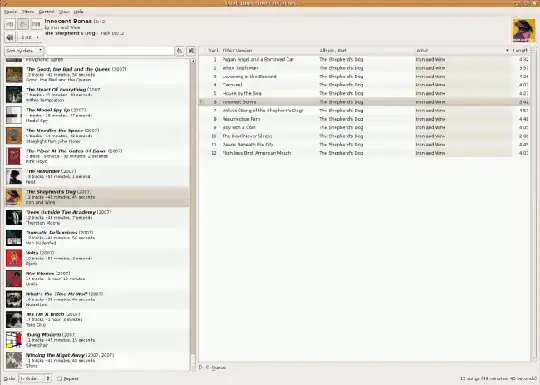The width and height of the screenshot is (540, 385).
Task: Open the Control menu
Action: (46, 12)
